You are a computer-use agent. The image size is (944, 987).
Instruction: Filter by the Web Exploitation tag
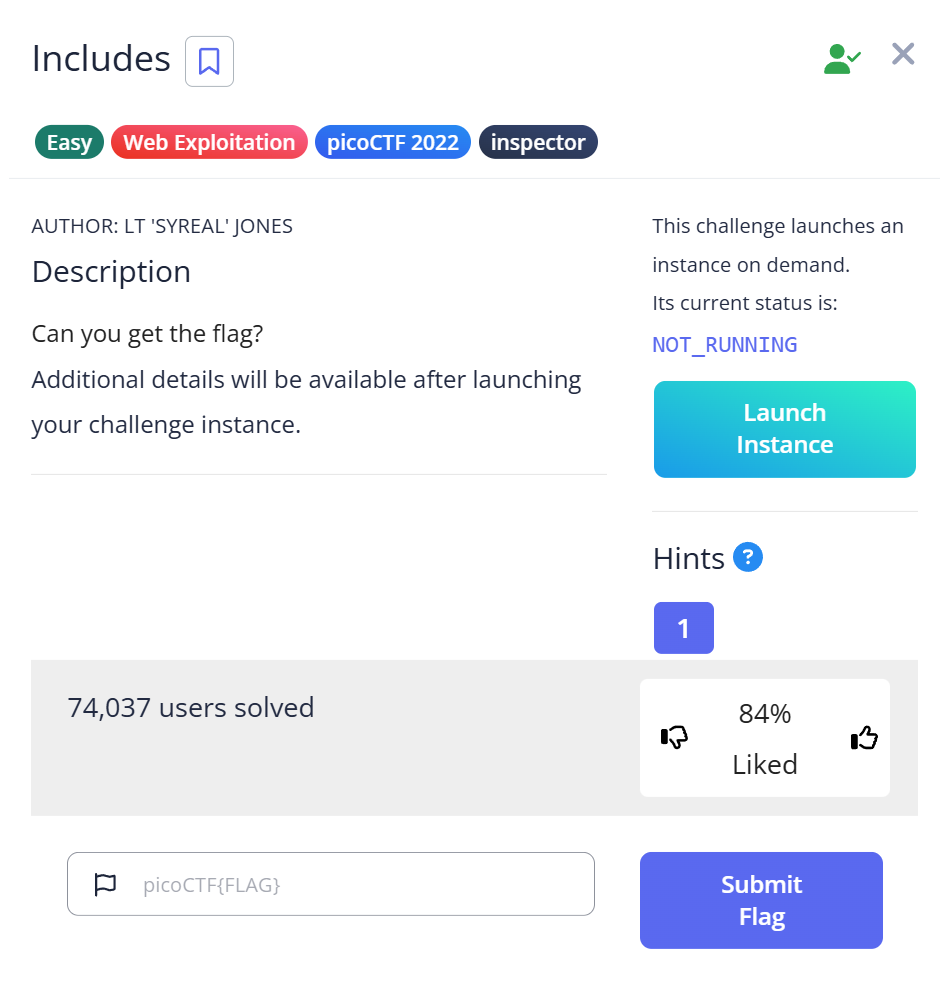coord(209,142)
